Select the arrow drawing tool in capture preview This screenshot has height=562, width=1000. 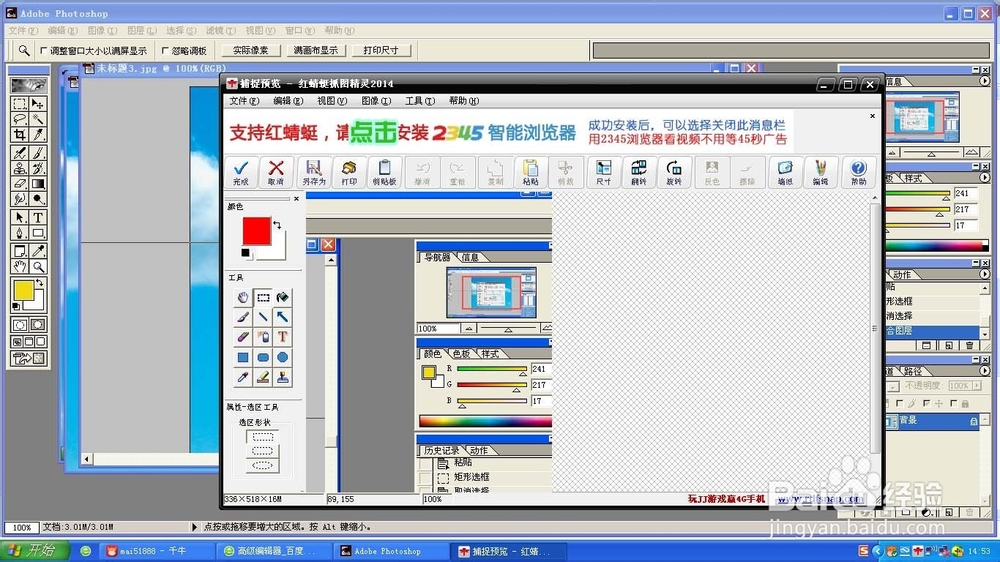[283, 317]
